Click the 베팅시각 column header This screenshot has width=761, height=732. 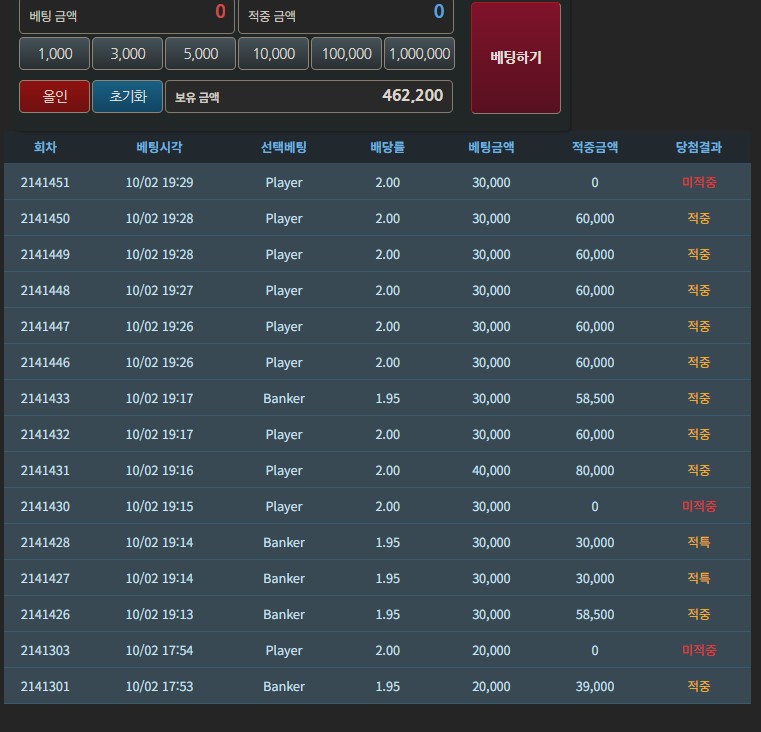[x=159, y=147]
